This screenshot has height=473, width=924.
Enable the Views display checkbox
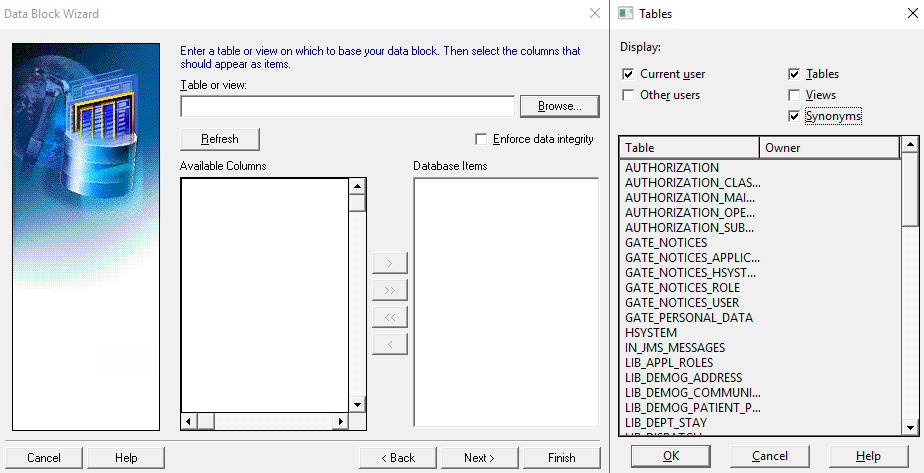[x=794, y=95]
